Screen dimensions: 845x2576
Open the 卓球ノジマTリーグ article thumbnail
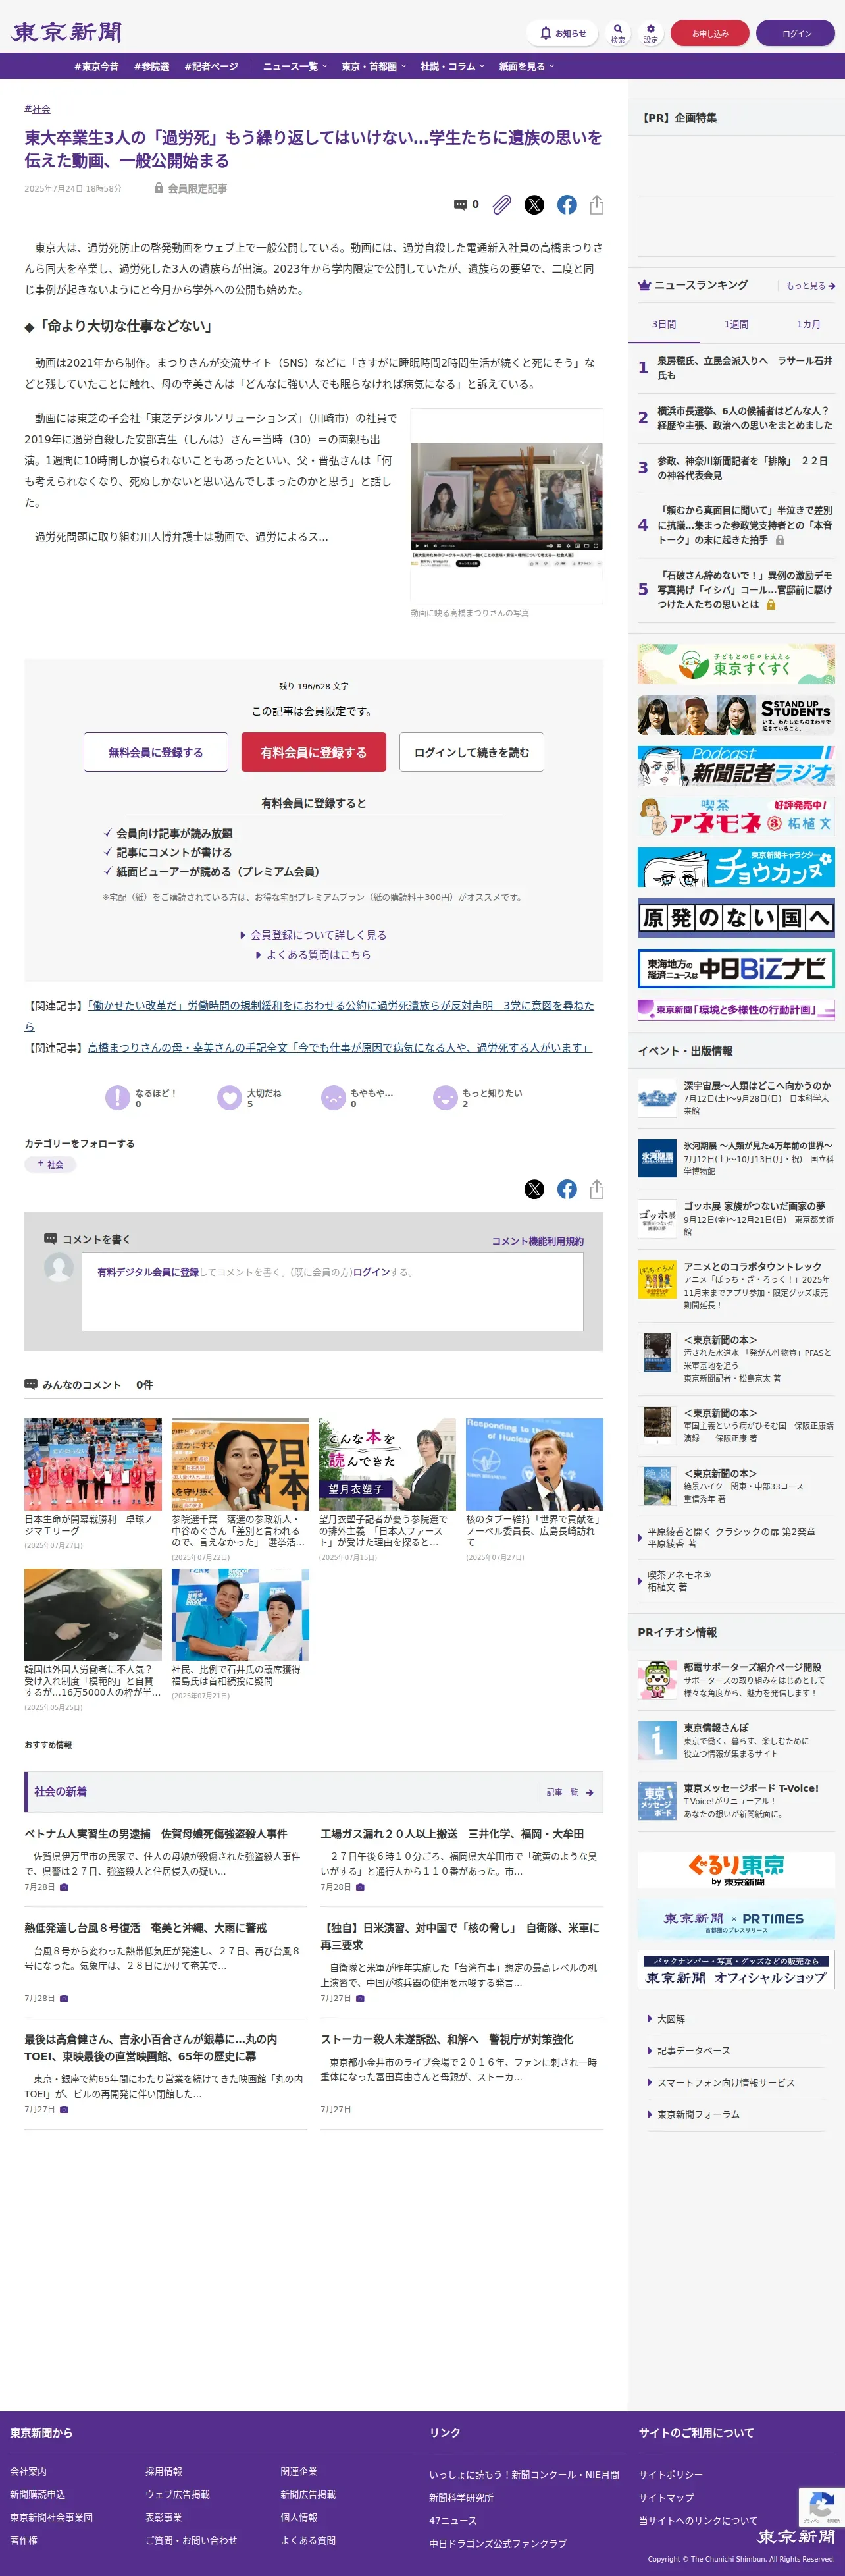(93, 1464)
